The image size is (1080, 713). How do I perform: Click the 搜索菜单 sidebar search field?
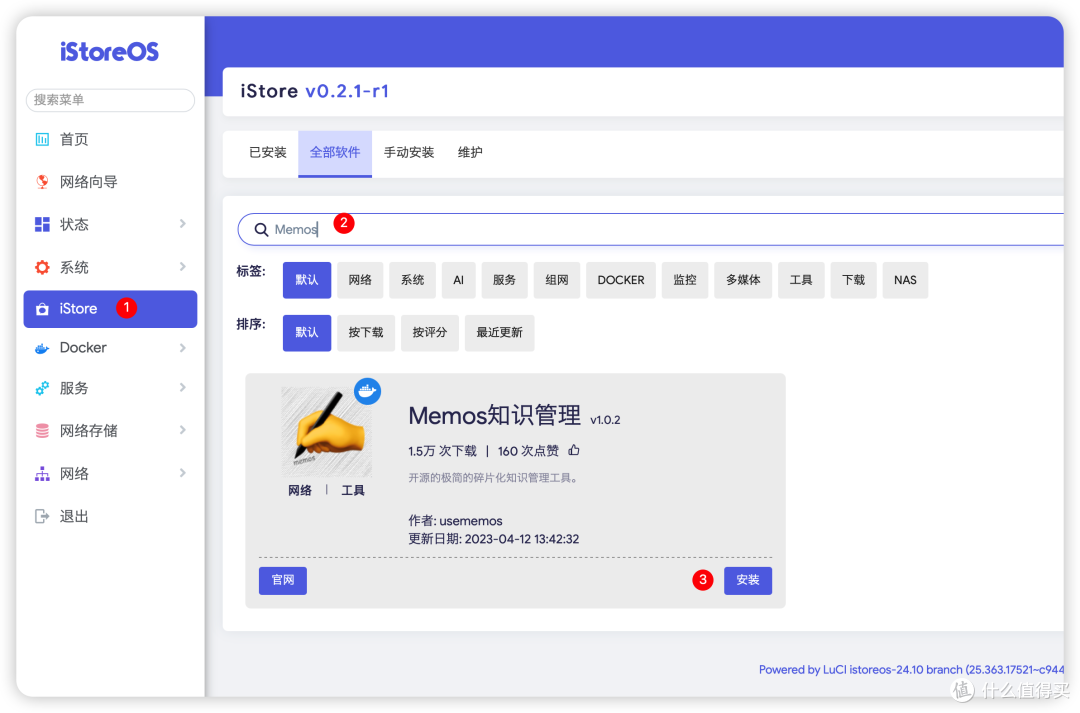(x=110, y=100)
